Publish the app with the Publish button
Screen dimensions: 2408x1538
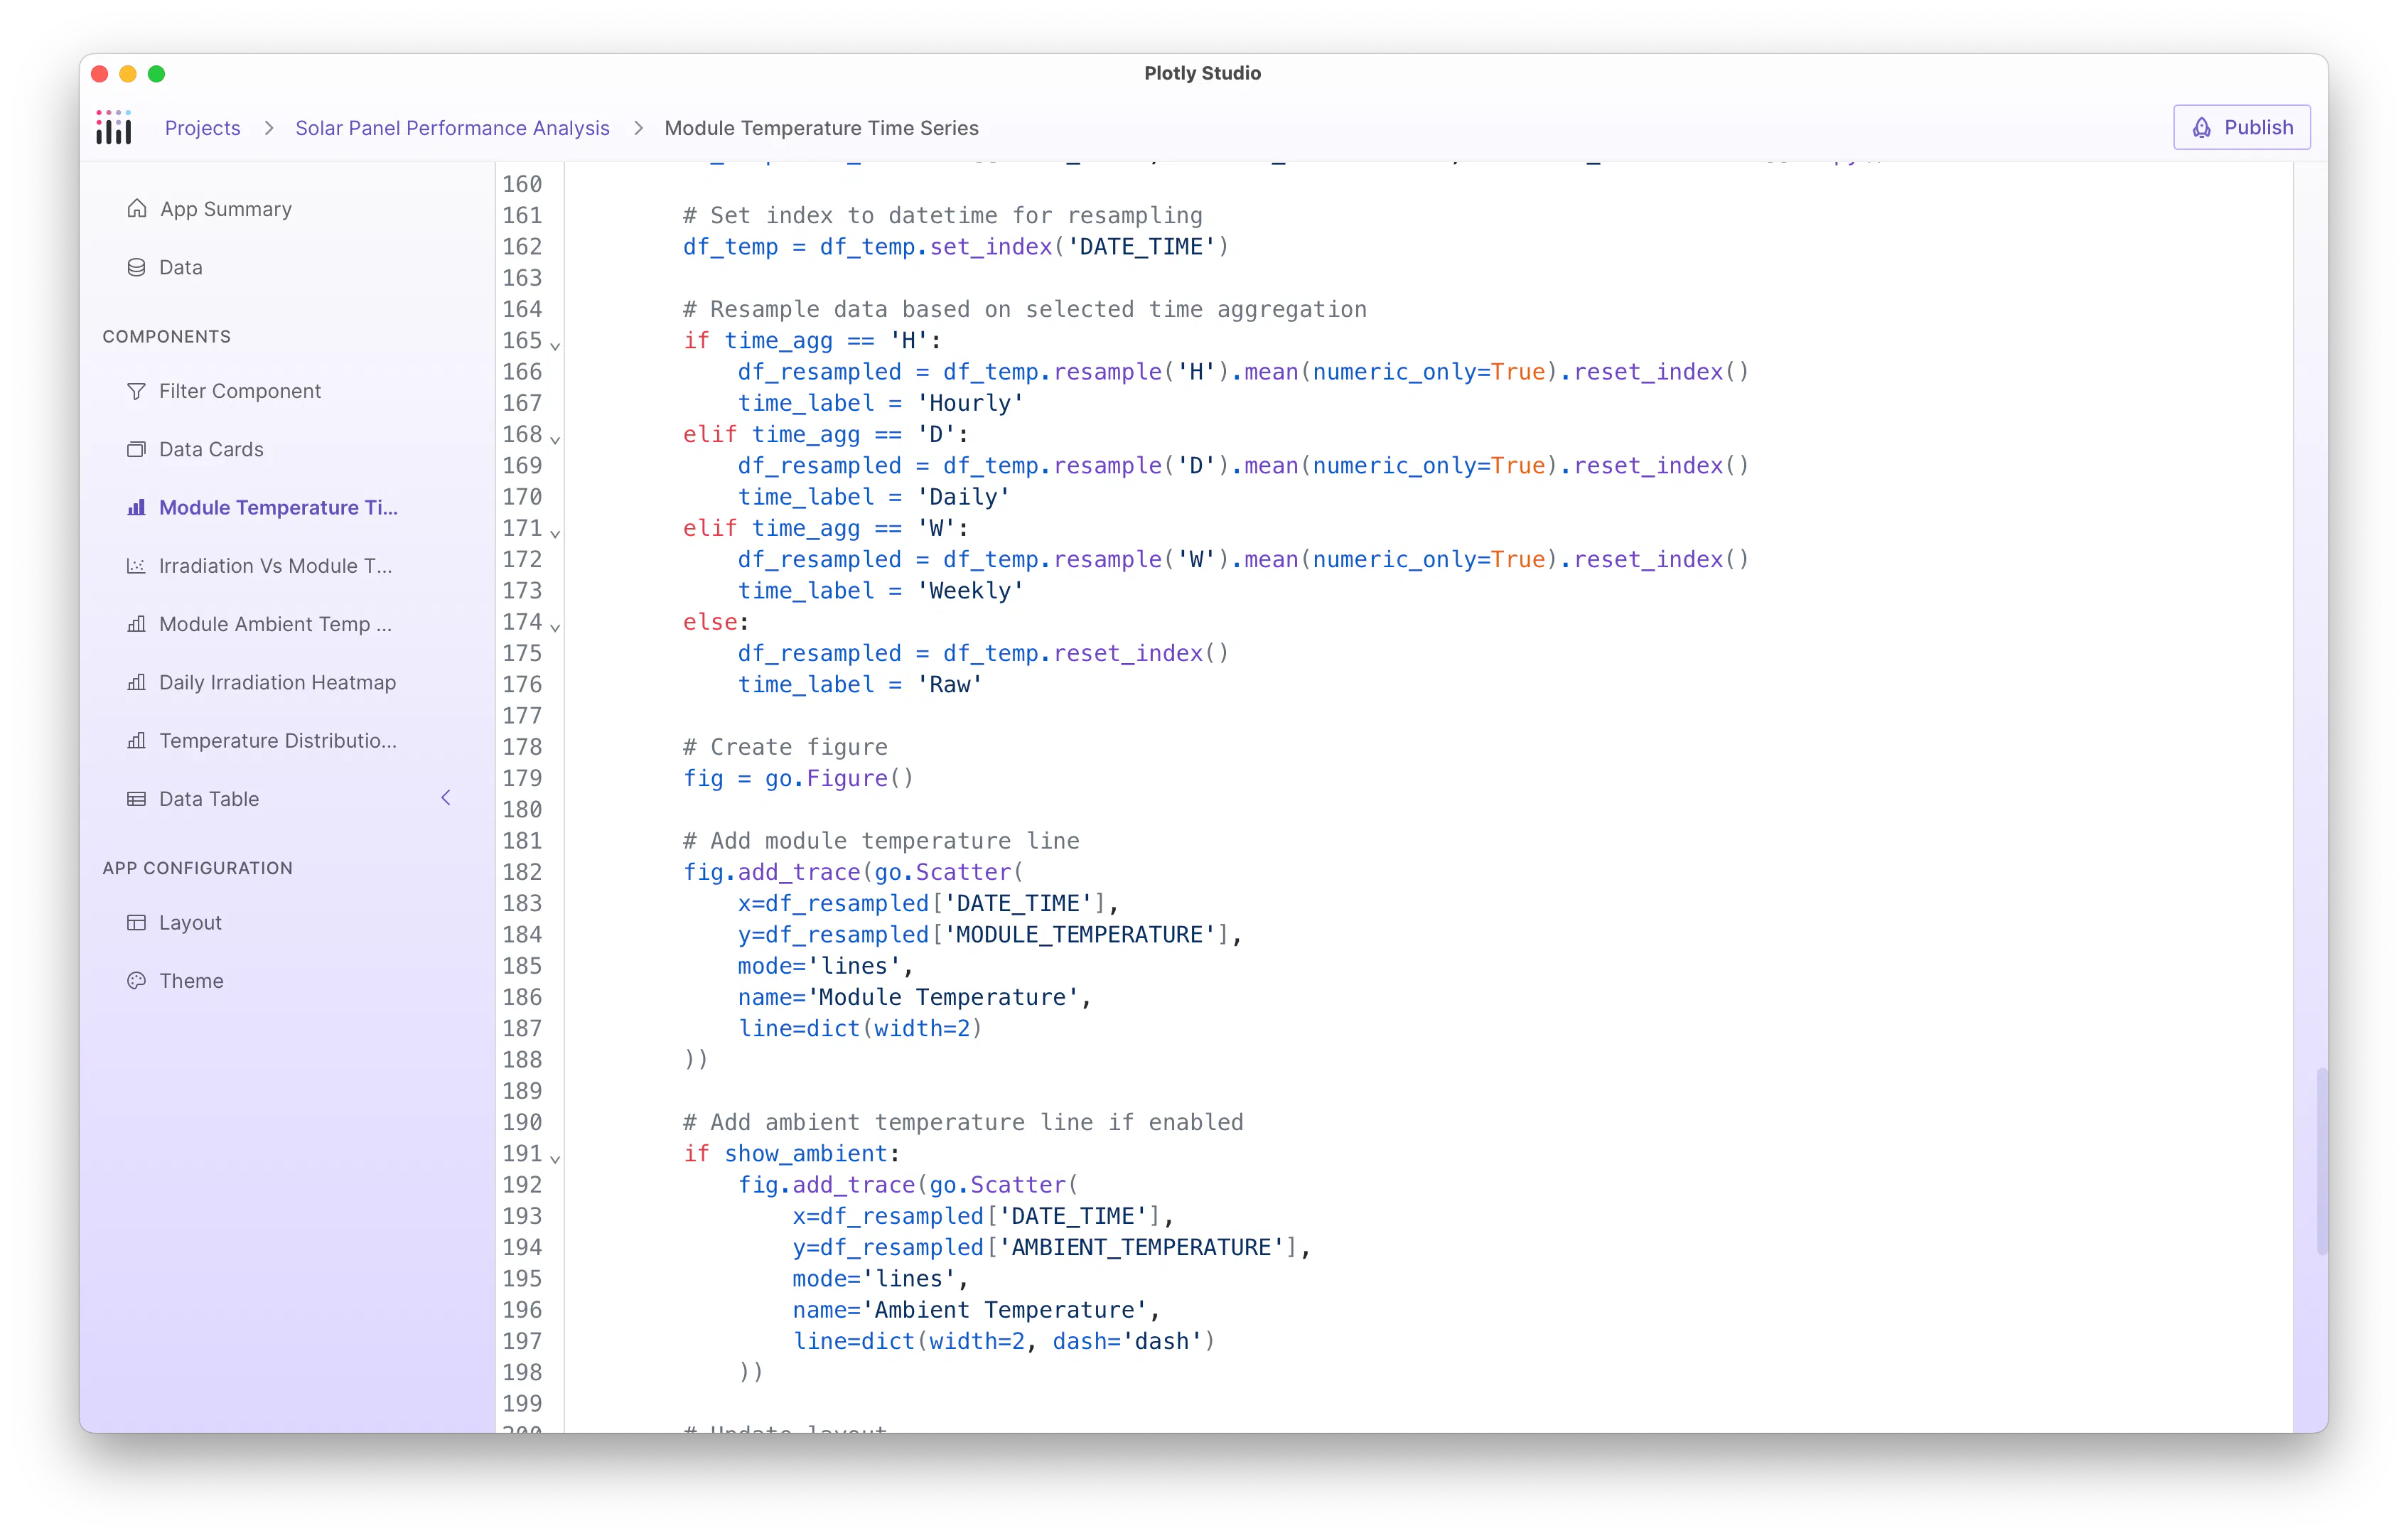(2241, 127)
